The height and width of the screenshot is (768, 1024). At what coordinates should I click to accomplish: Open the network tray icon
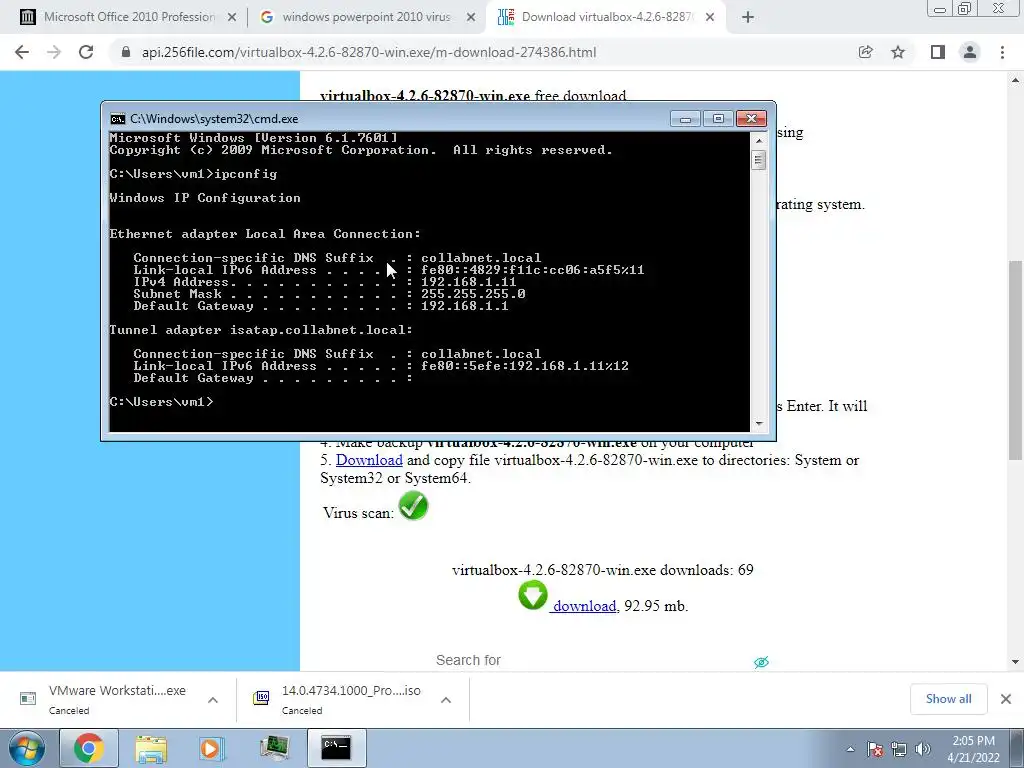pyautogui.click(x=899, y=750)
